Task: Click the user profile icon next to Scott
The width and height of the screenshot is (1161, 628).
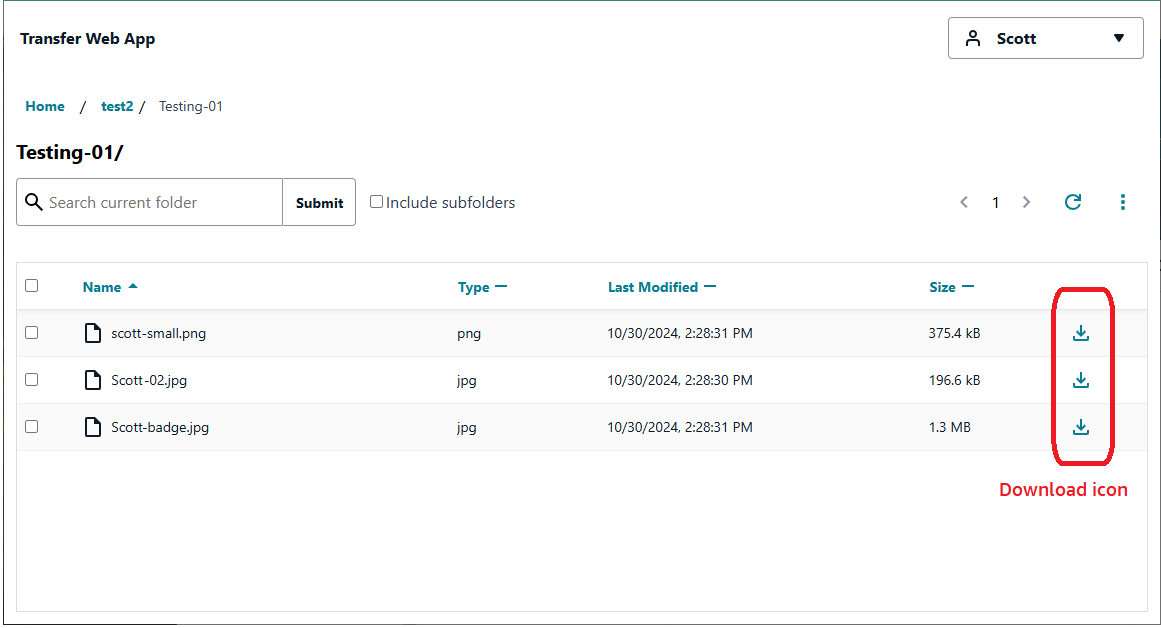Action: [x=973, y=37]
